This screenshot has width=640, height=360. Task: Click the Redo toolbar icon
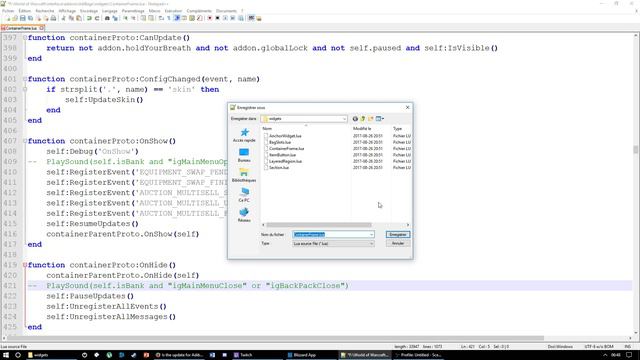pos(97,18)
